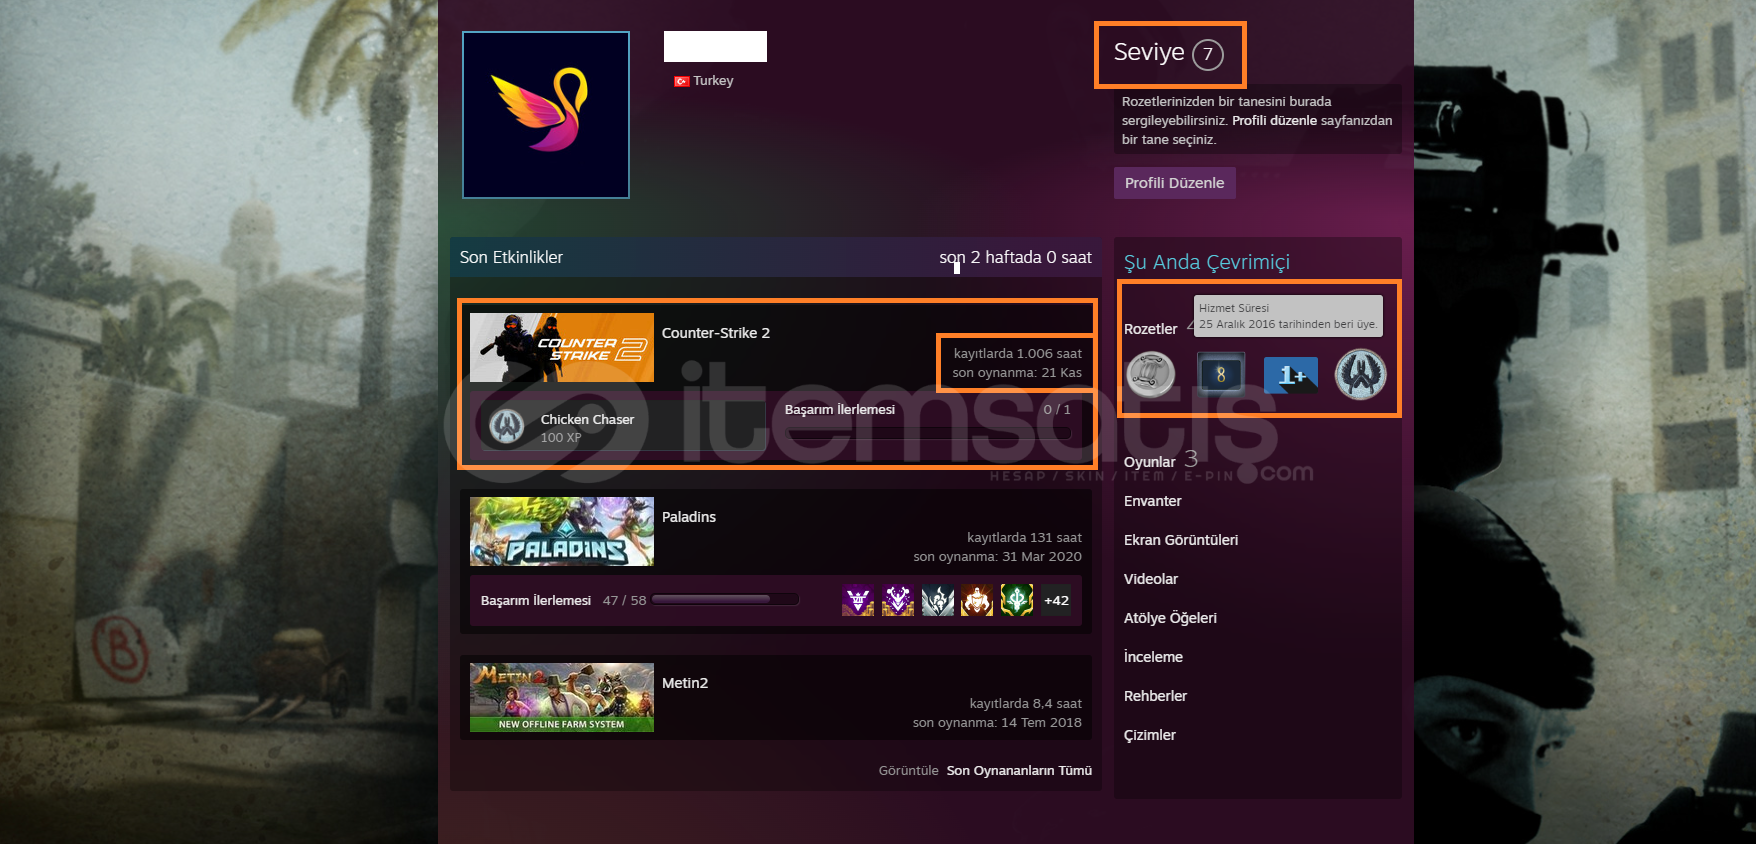Open the swan profile avatar
Screen dimensions: 1756x844
[546, 115]
